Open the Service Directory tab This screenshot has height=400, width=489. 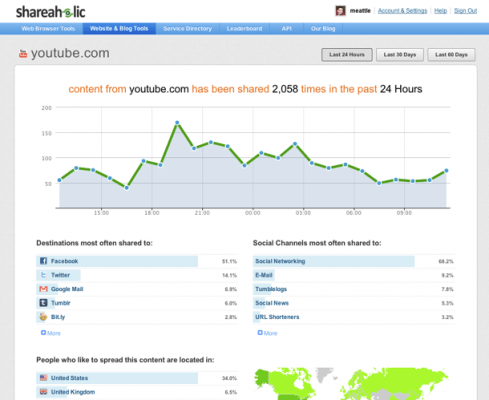187,29
